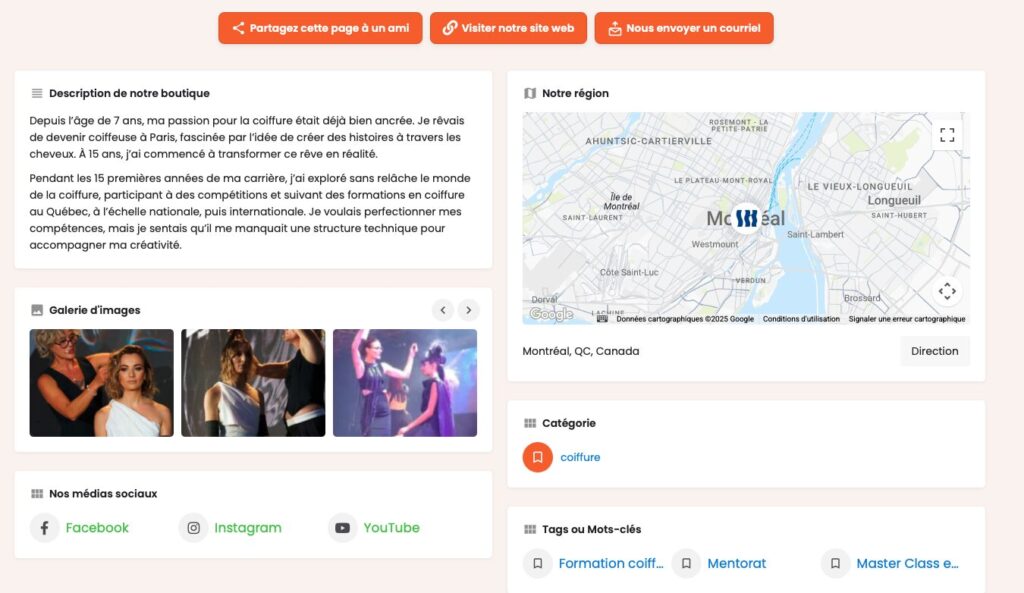
Task: Open Conditions d'utilisation link on map
Action: coord(801,319)
